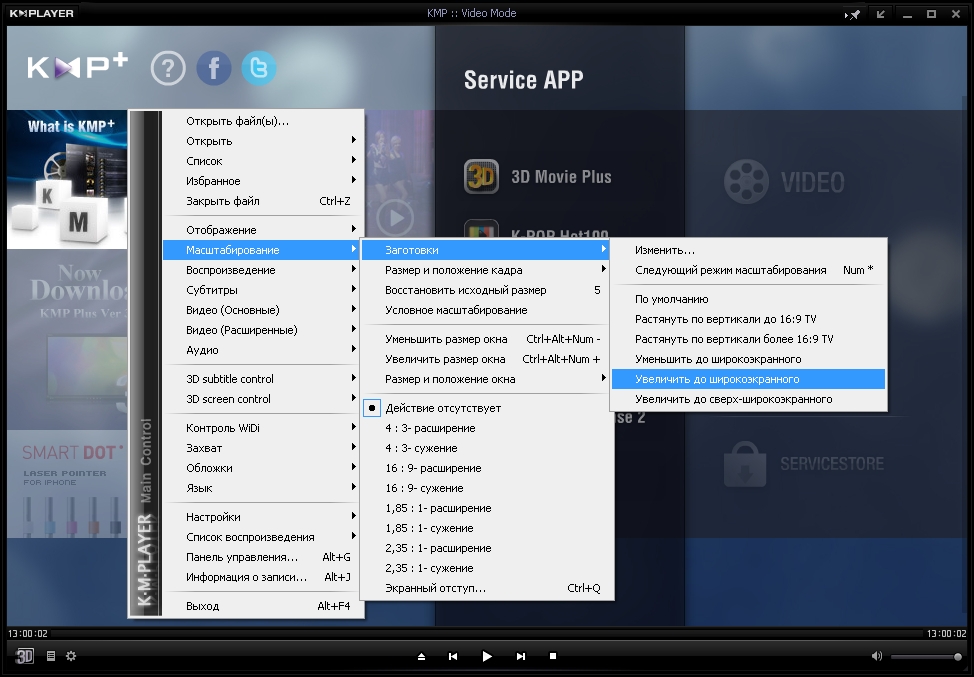
Task: Adjust the volume slider
Action: 927,657
